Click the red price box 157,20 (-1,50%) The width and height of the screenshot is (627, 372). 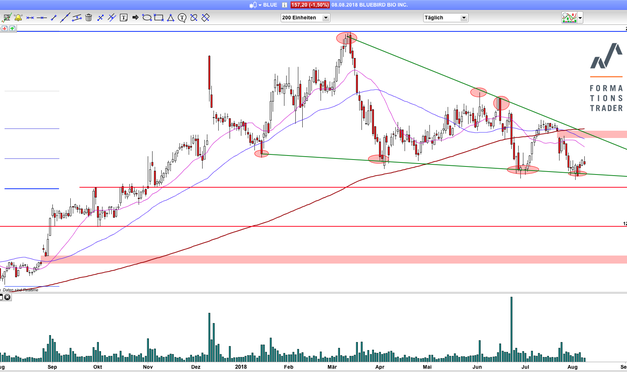click(310, 5)
